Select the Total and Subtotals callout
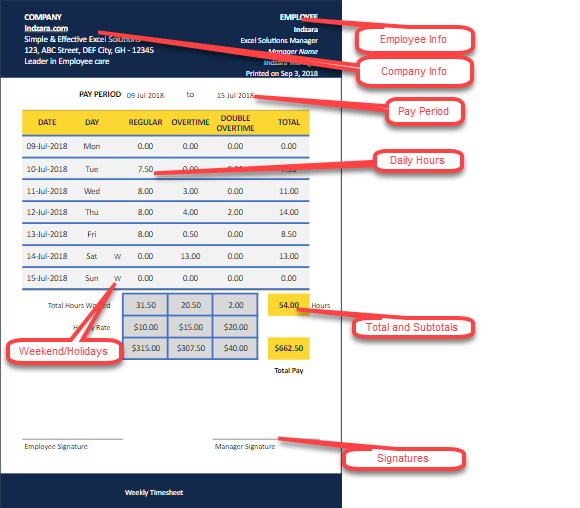The image size is (580, 508). click(412, 327)
